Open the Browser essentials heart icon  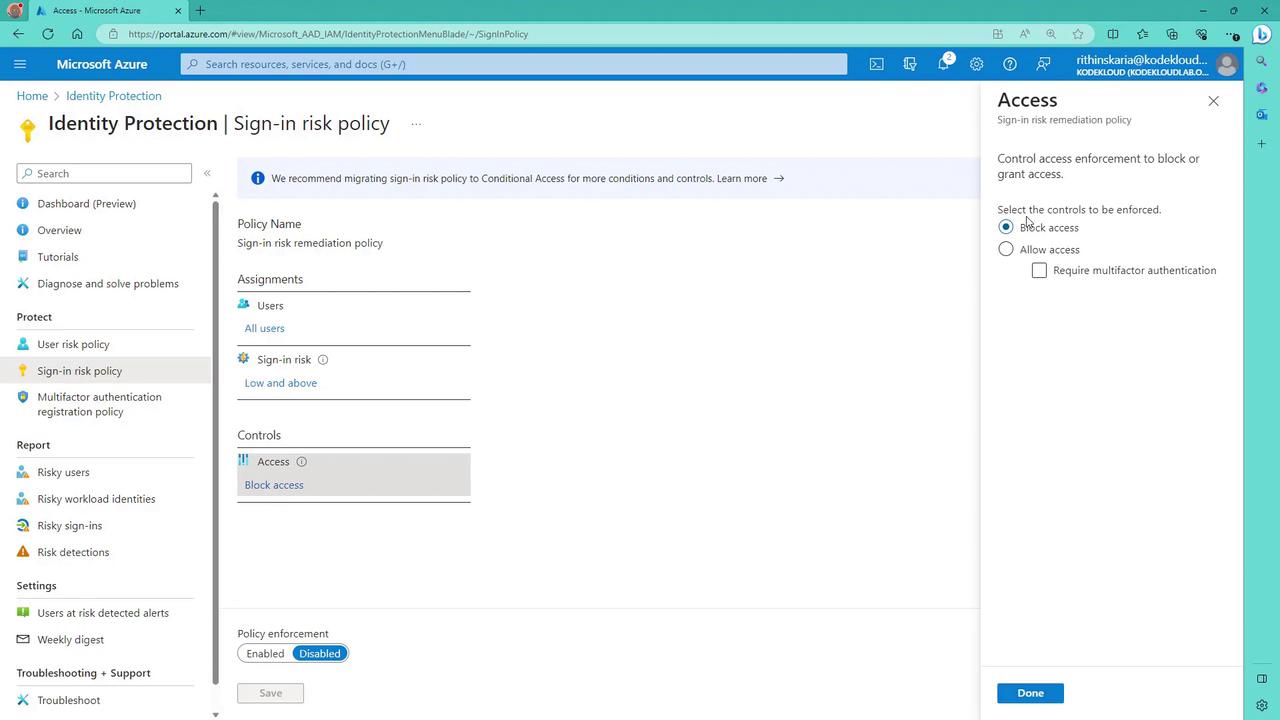[x=1202, y=34]
